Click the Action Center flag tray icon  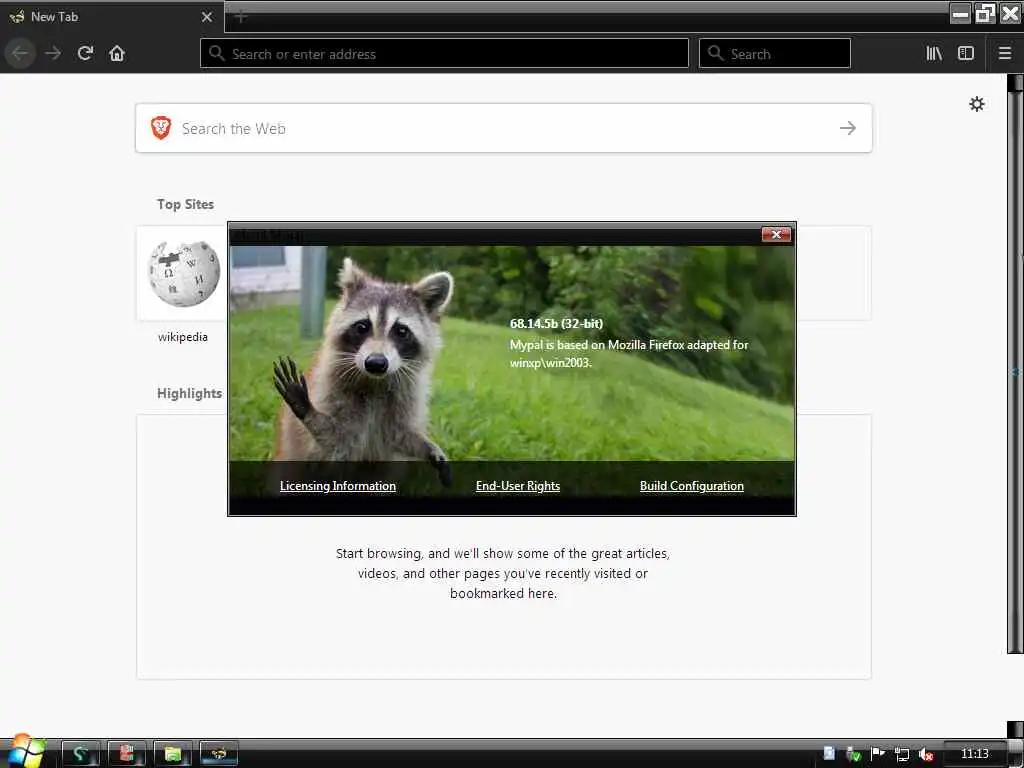coord(878,754)
